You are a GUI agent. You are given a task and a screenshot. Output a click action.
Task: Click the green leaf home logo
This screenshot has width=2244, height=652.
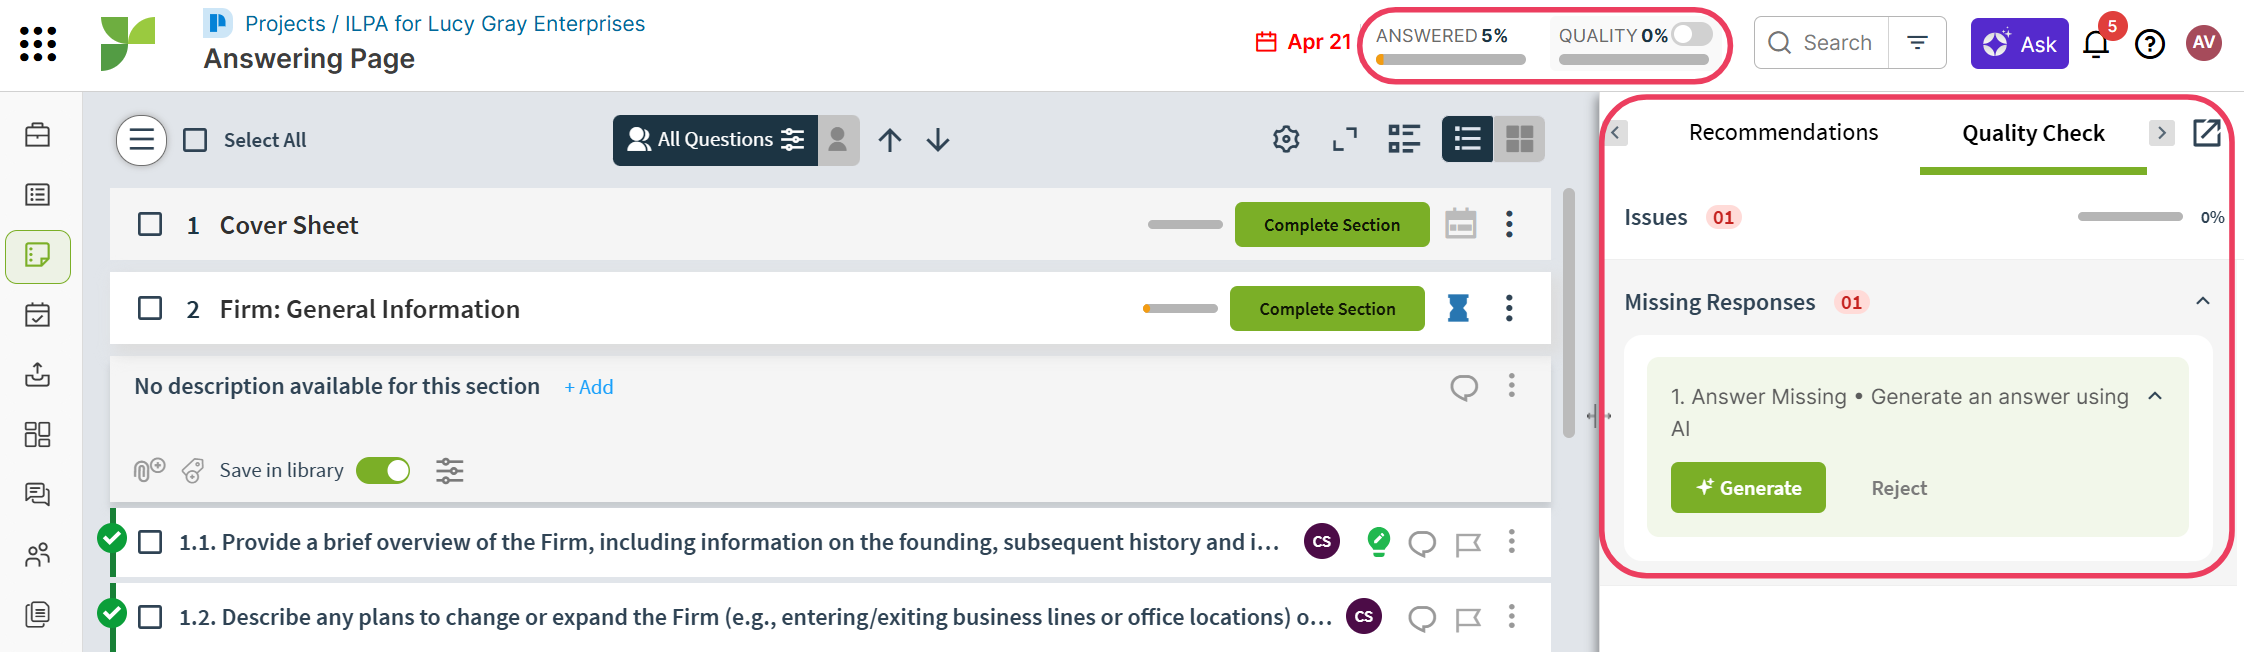pos(128,44)
